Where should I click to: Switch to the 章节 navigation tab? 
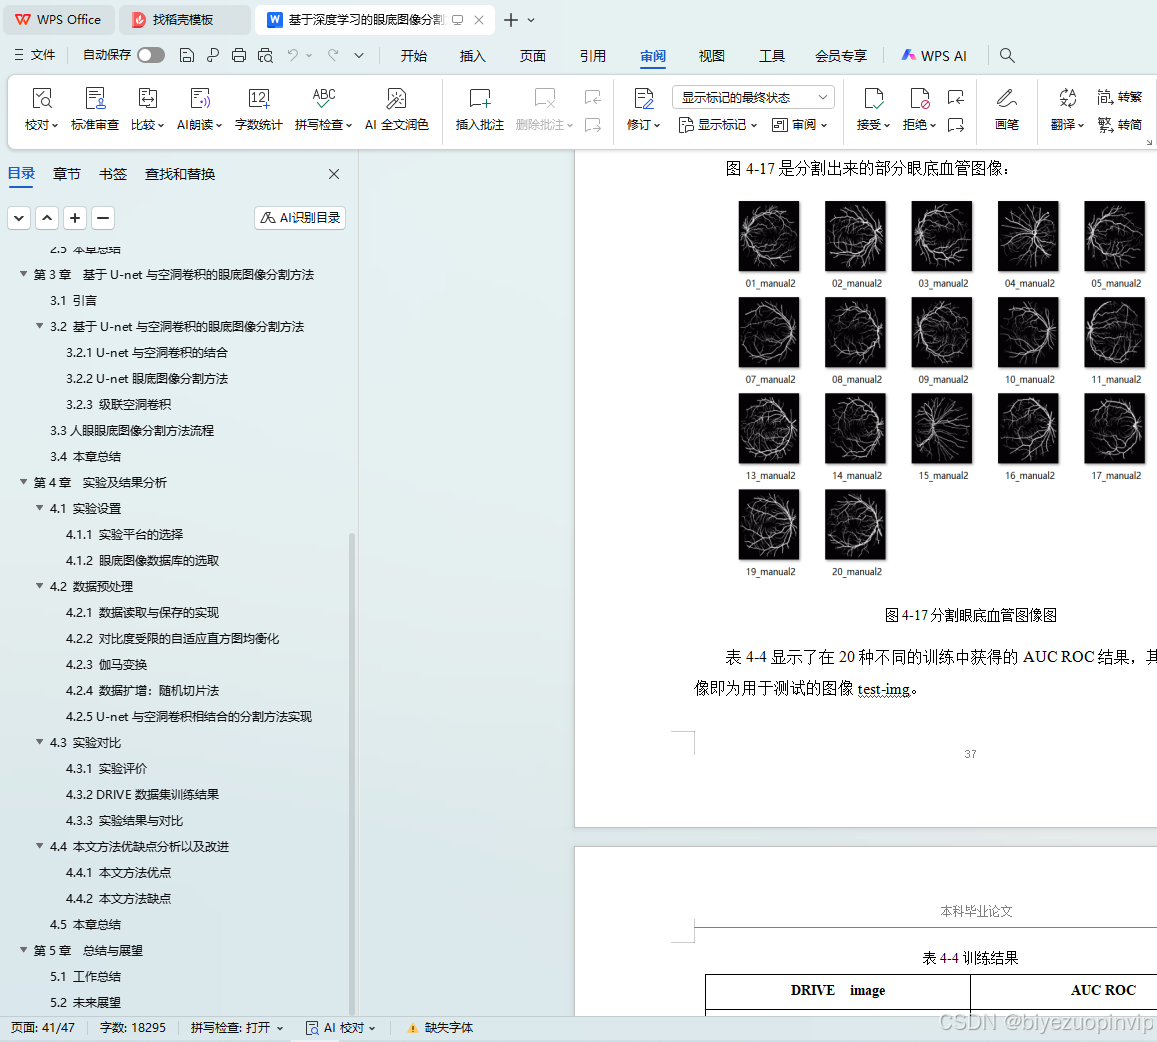(66, 174)
